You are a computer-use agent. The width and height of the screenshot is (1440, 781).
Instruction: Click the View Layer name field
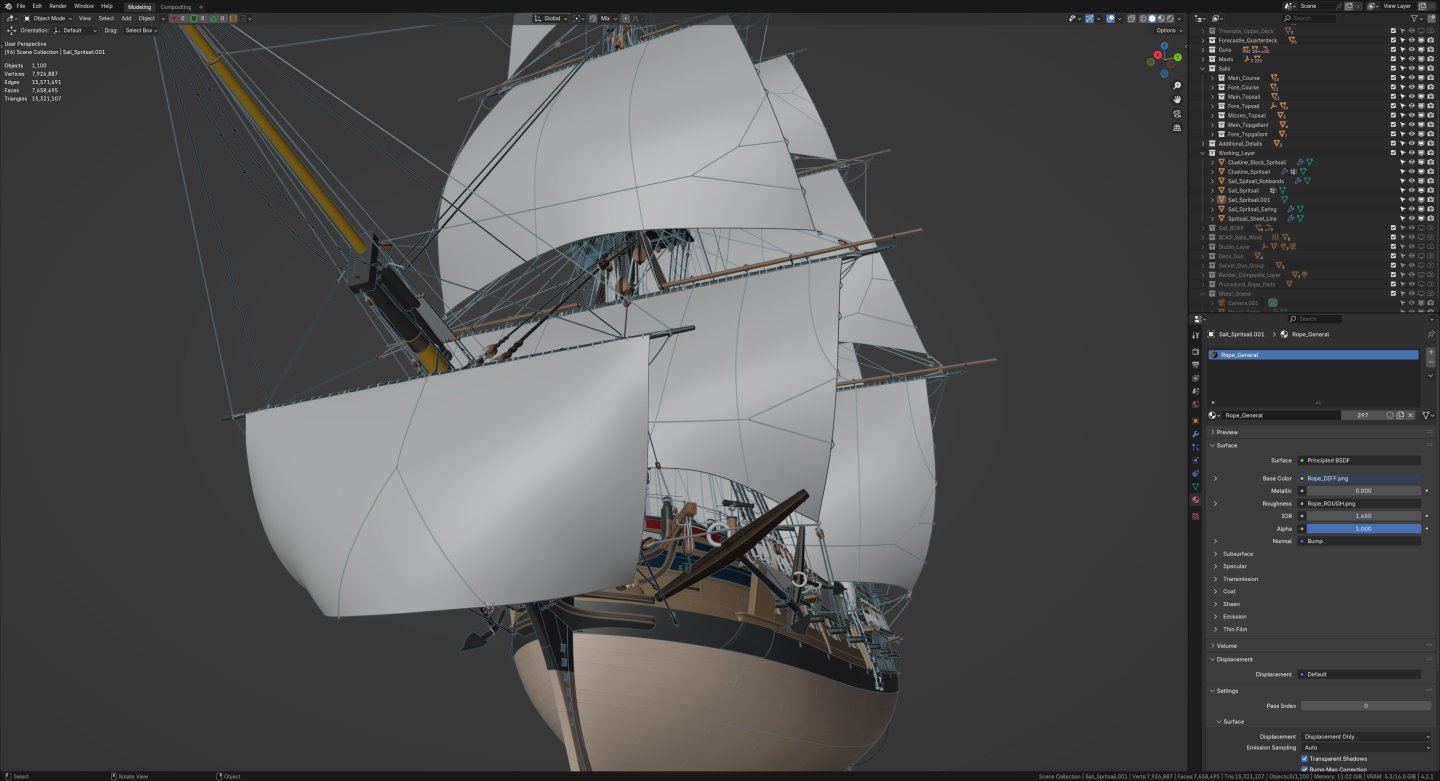1398,6
